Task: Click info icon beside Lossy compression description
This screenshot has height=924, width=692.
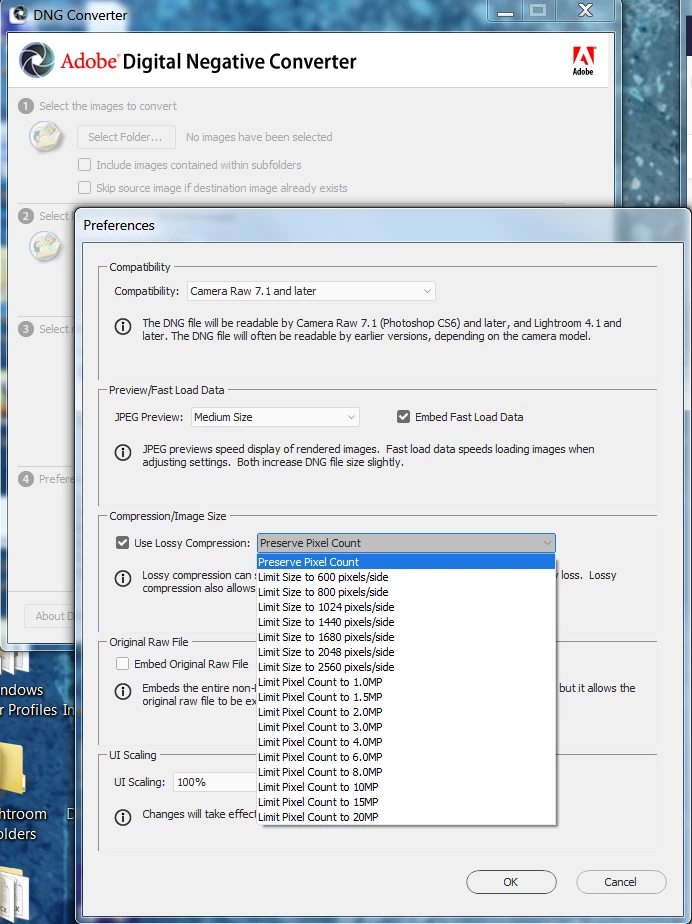Action: pyautogui.click(x=123, y=578)
